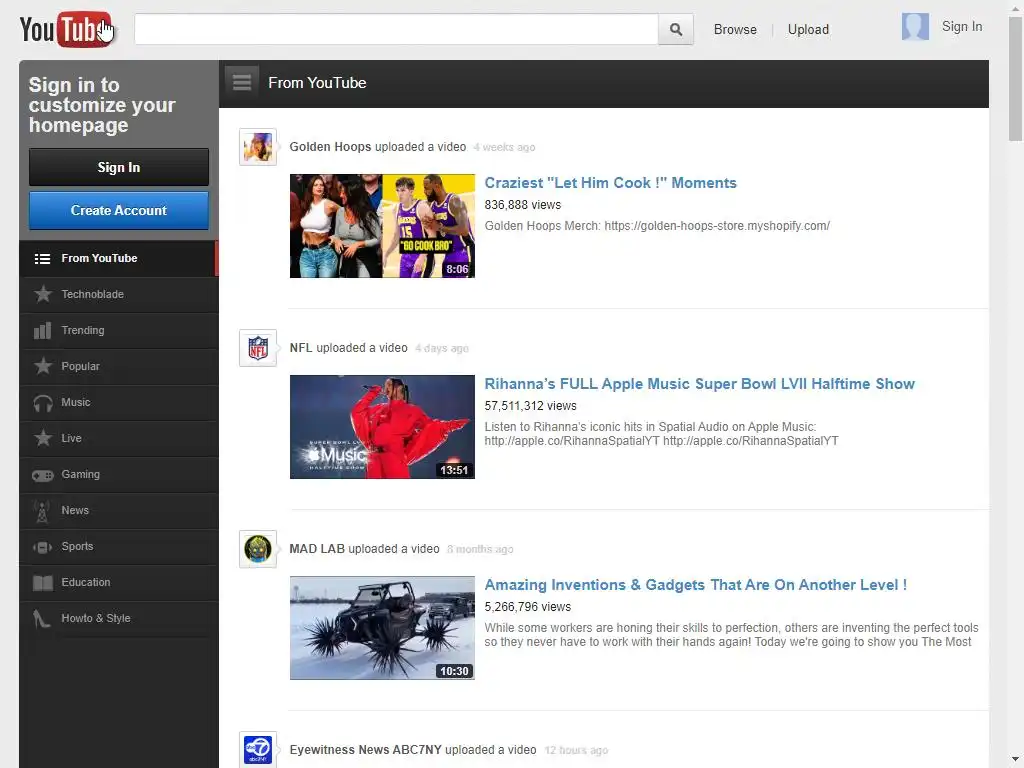Open Rihanna's FULL Apple Music Halftime Show title

coord(699,384)
